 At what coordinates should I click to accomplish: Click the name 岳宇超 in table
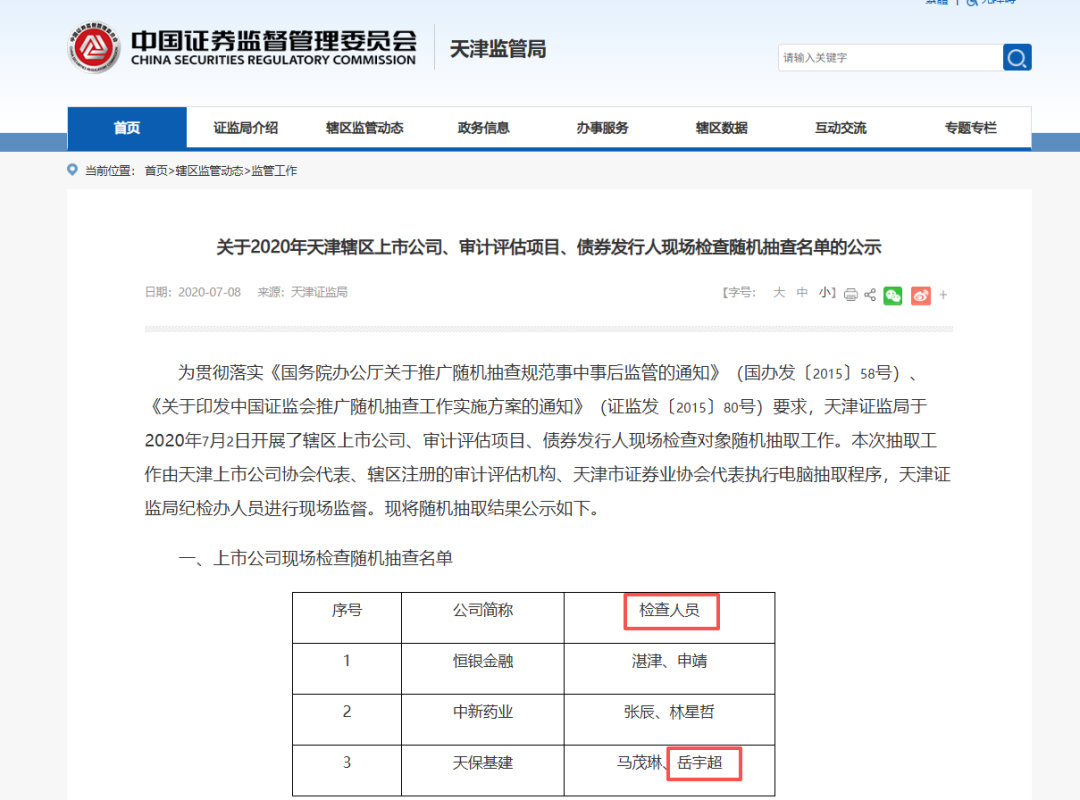pos(700,763)
